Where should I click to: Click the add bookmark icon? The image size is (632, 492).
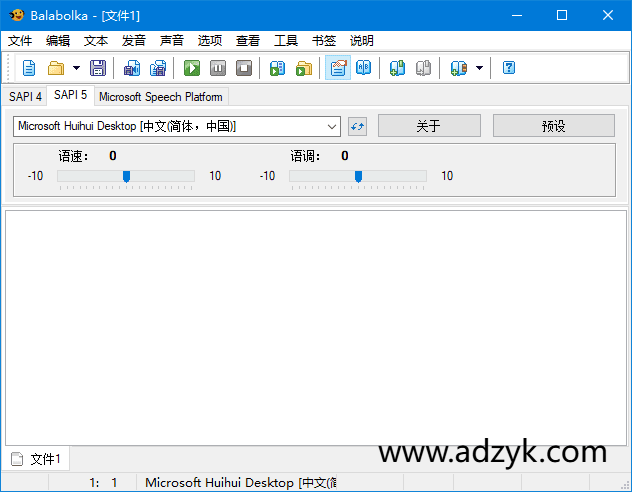(459, 68)
